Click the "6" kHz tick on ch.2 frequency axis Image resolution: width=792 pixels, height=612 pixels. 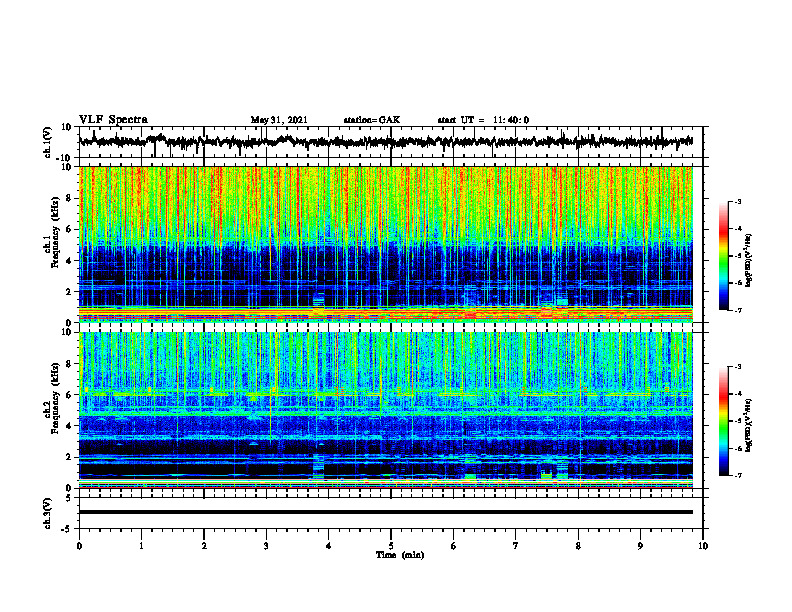coord(70,395)
